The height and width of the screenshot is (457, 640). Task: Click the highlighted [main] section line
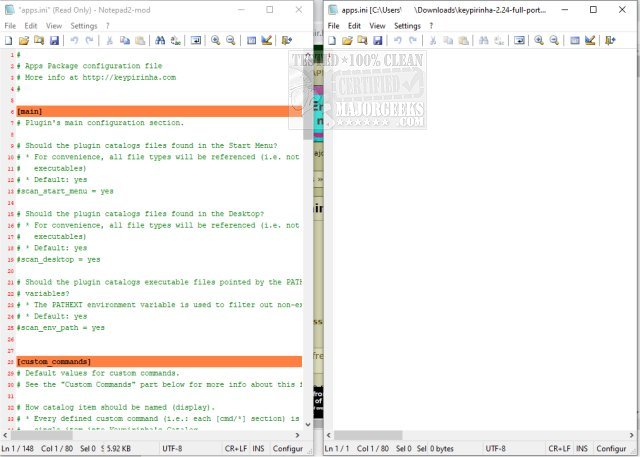click(159, 111)
